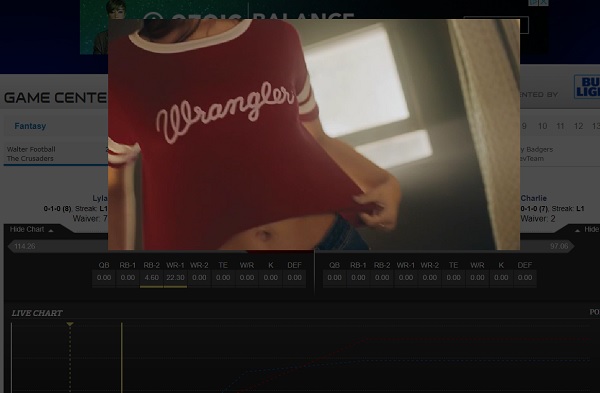
Task: Click the left team's RB-2 4.60 score cell
Action: (152, 278)
